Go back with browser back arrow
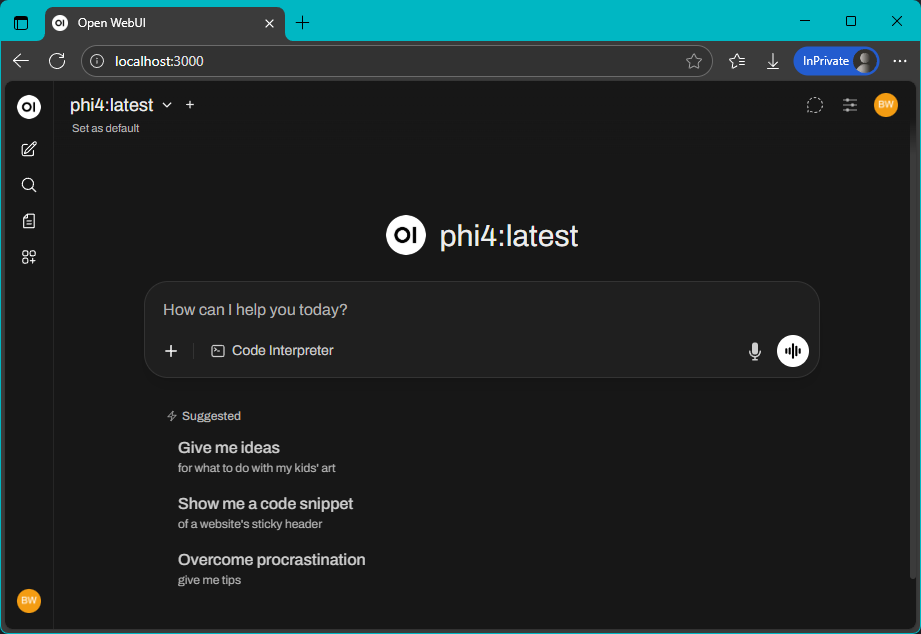The height and width of the screenshot is (634, 921). (x=21, y=61)
